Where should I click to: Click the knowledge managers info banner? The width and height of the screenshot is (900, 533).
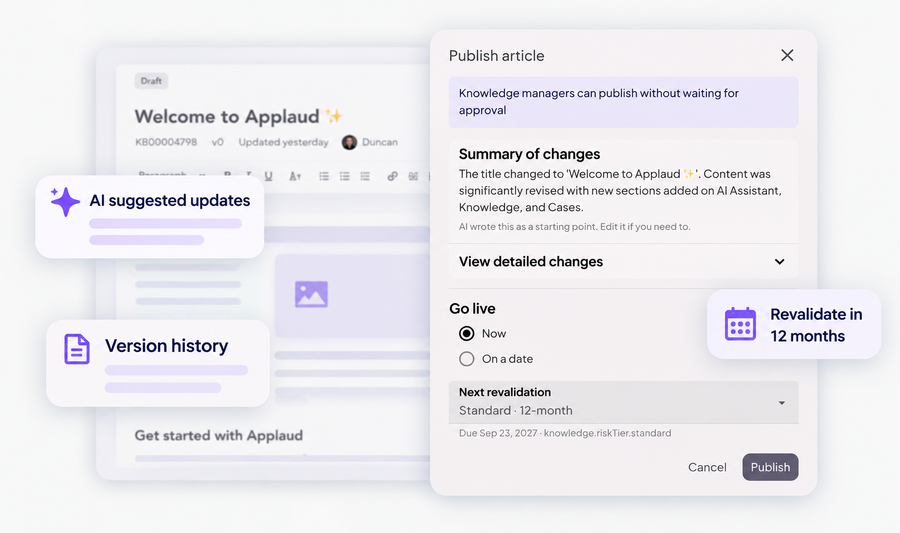point(623,102)
